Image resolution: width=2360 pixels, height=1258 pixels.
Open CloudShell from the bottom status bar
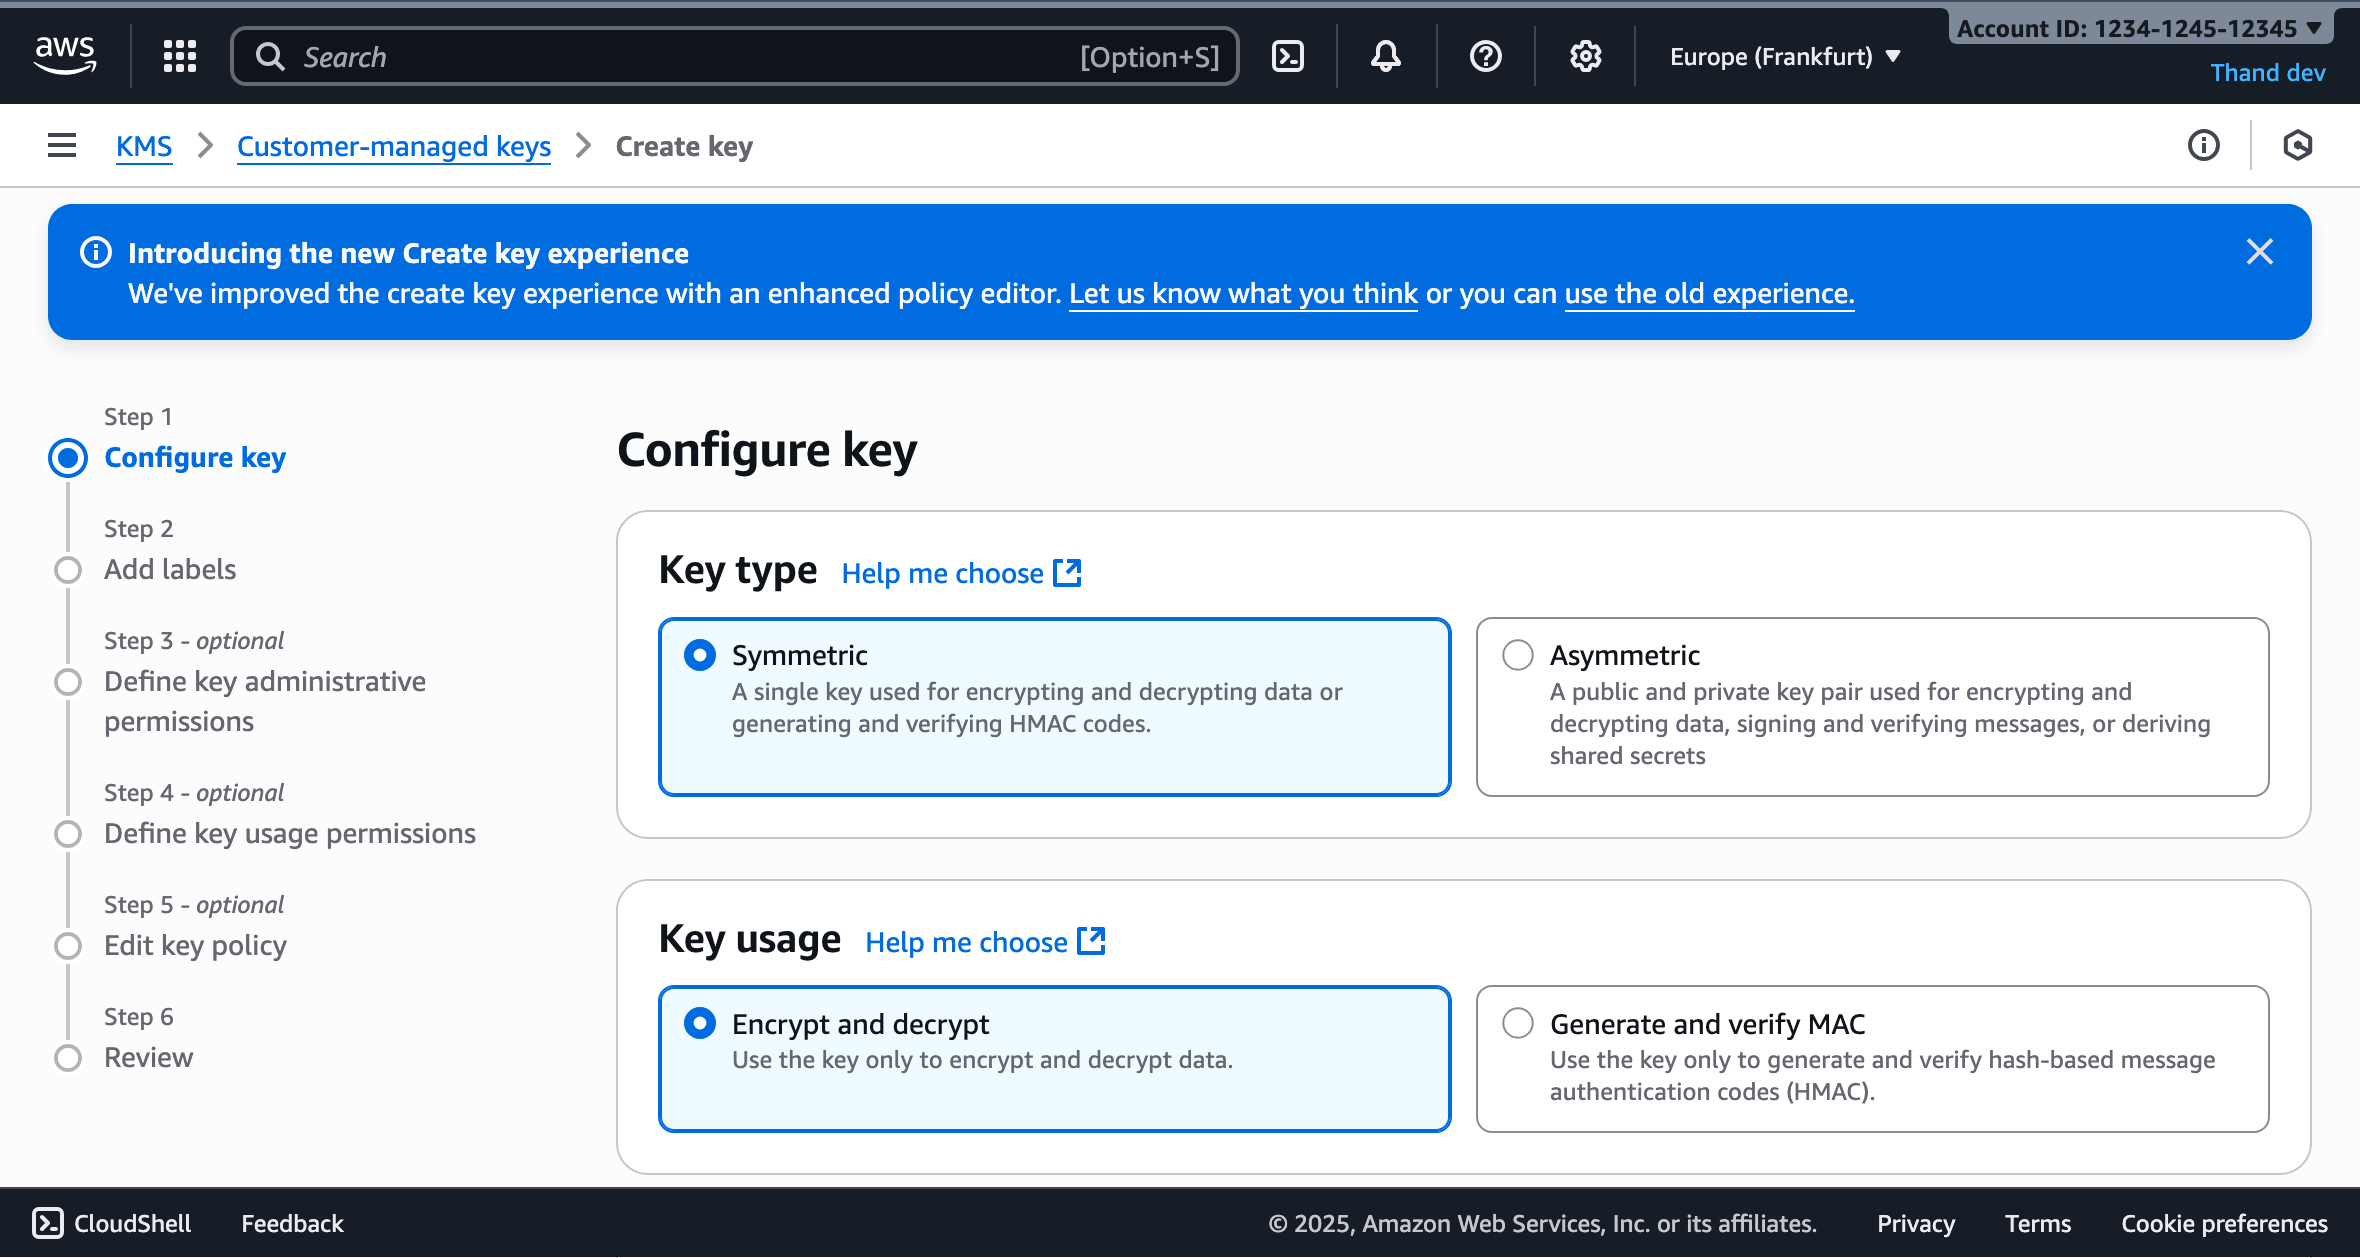pos(110,1223)
